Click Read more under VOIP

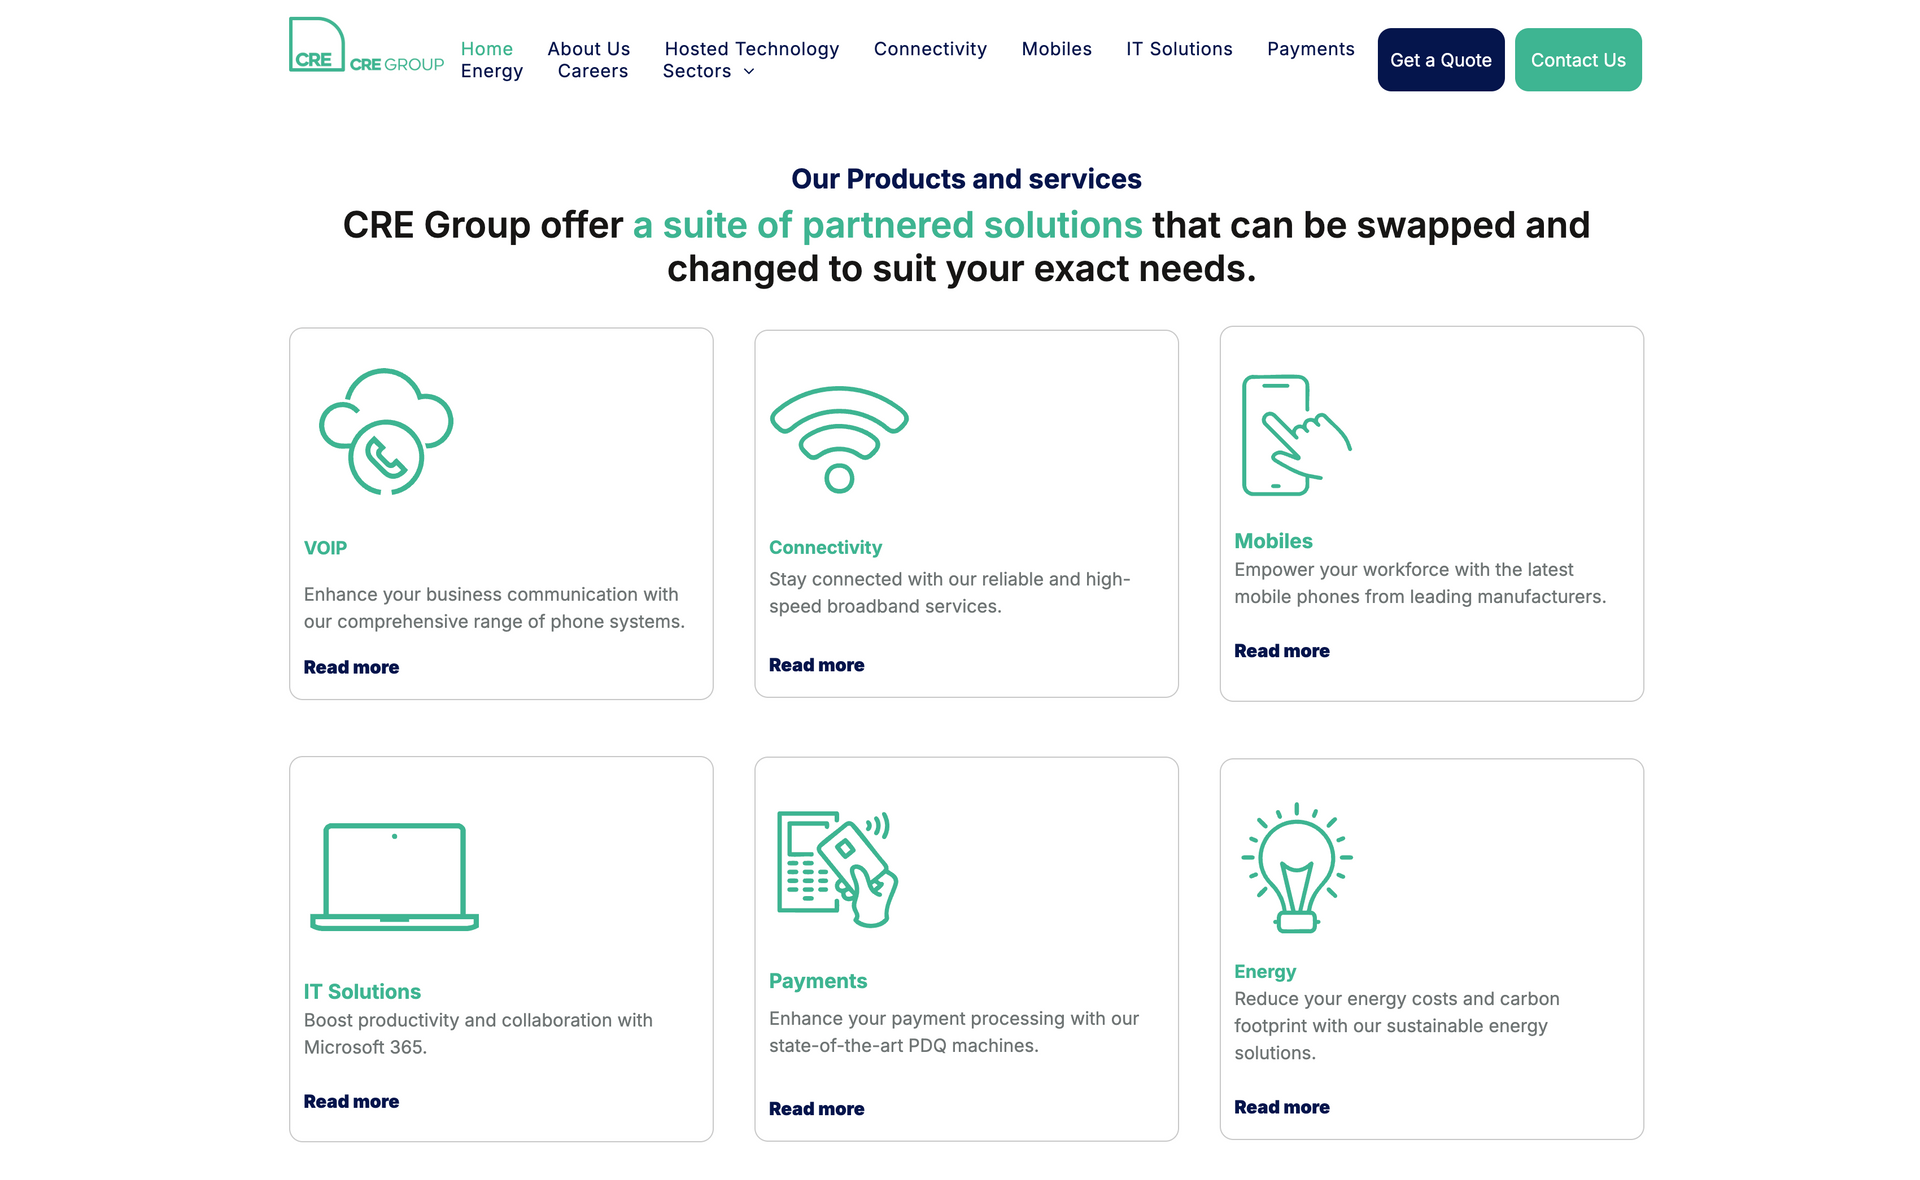351,667
